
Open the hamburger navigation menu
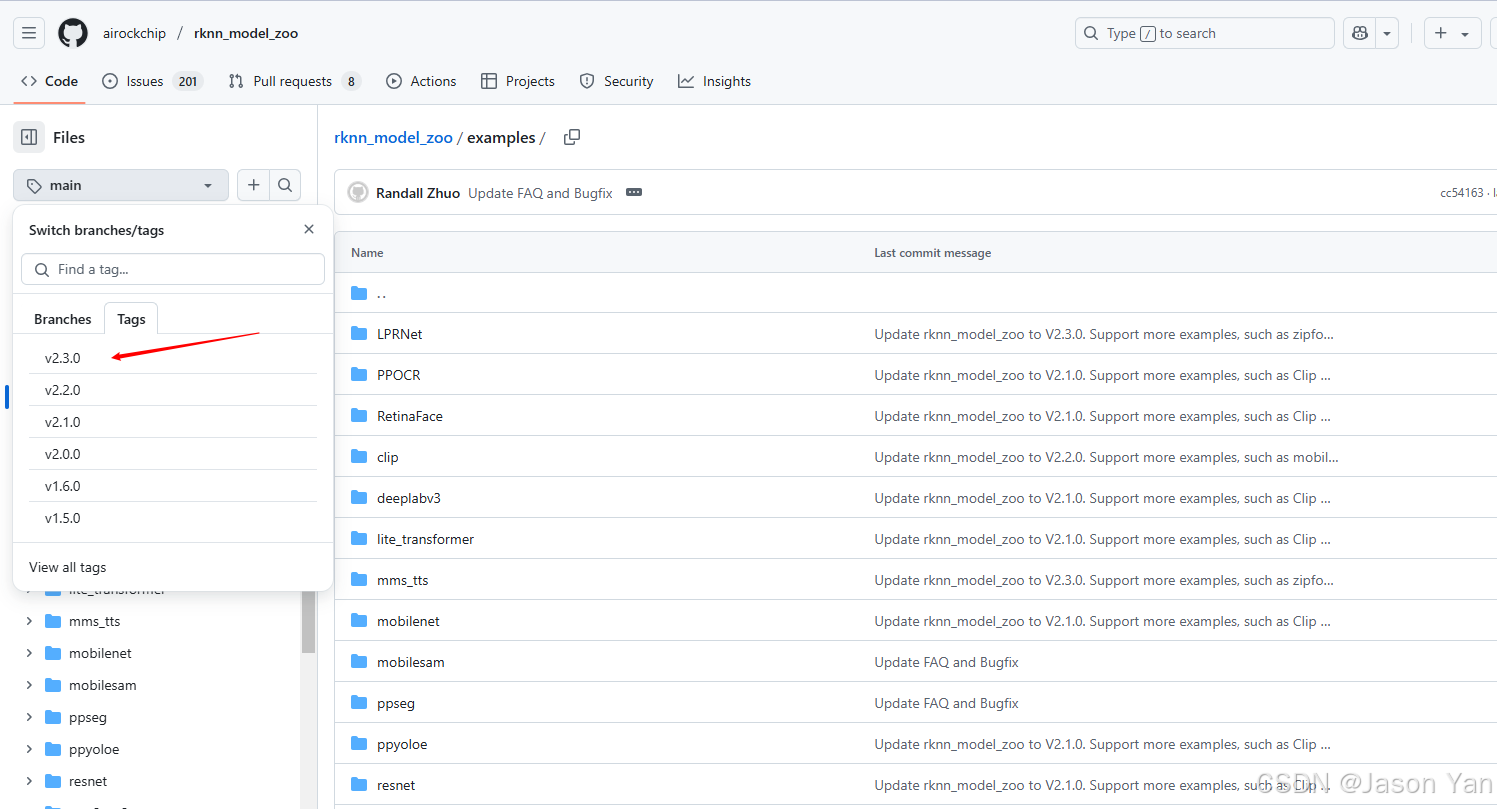(29, 33)
